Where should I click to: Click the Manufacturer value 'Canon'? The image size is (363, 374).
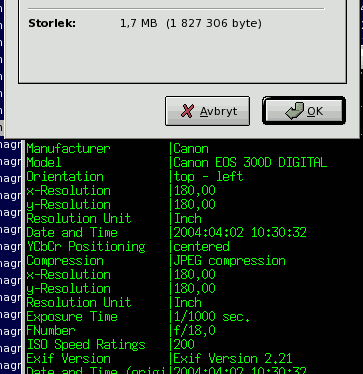(x=191, y=149)
